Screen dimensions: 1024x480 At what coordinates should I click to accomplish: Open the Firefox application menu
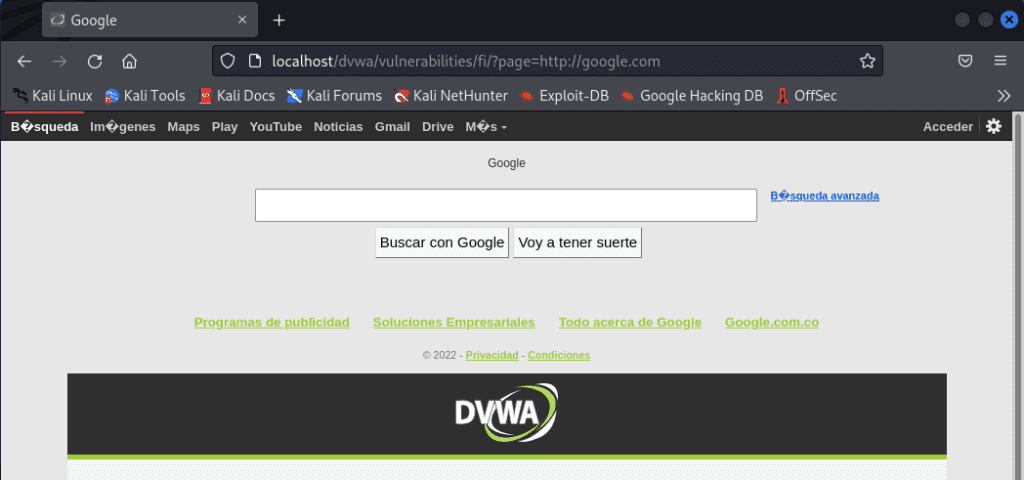tap(1000, 61)
